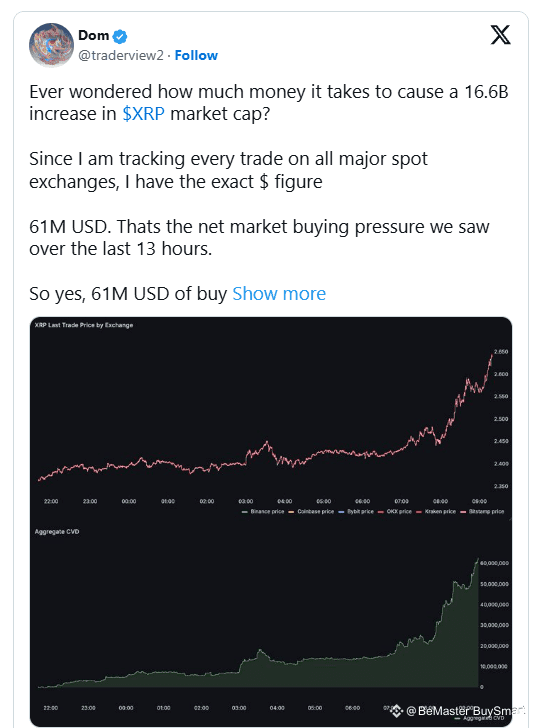Toggle Bitstamp price legend entry
The width and height of the screenshot is (533, 728).
[482, 511]
